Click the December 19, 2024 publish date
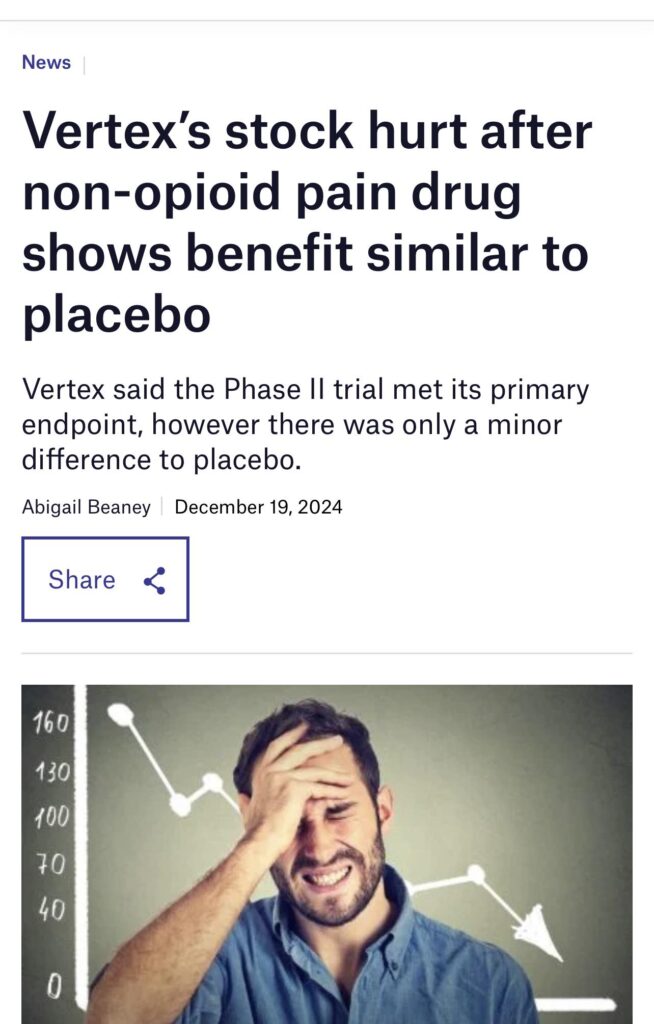Image resolution: width=654 pixels, height=1024 pixels. (258, 507)
